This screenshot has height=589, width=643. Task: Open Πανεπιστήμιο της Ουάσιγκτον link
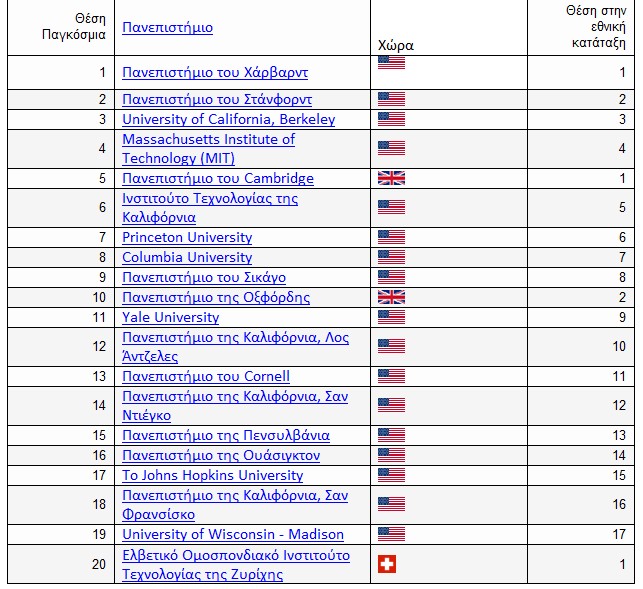click(x=221, y=456)
